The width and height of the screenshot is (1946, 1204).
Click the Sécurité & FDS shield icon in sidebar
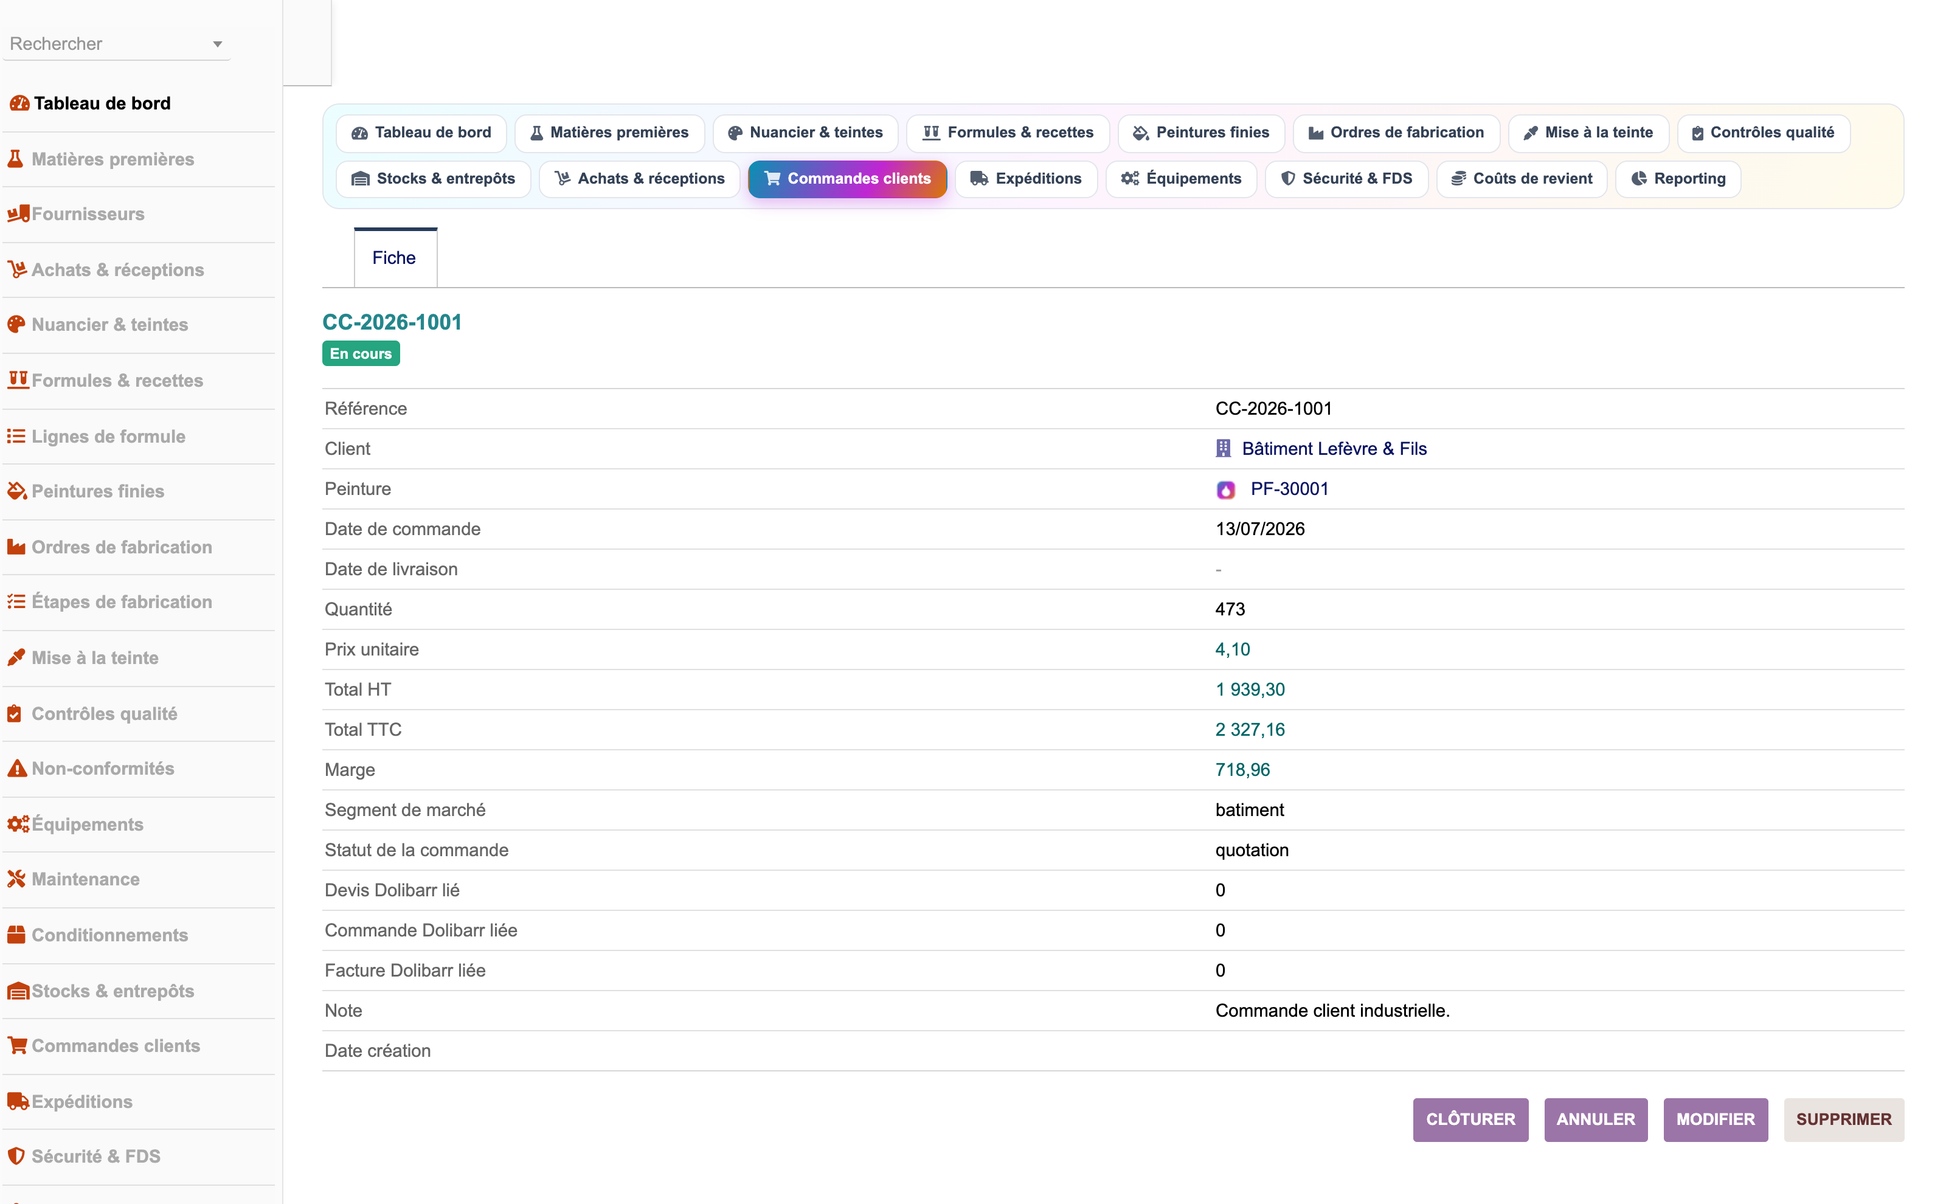click(15, 1156)
